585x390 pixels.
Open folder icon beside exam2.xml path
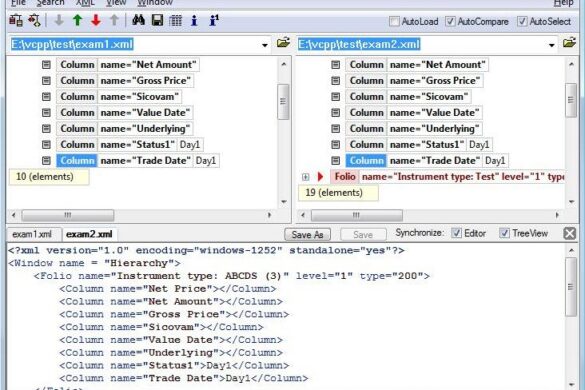pyautogui.click(x=569, y=43)
